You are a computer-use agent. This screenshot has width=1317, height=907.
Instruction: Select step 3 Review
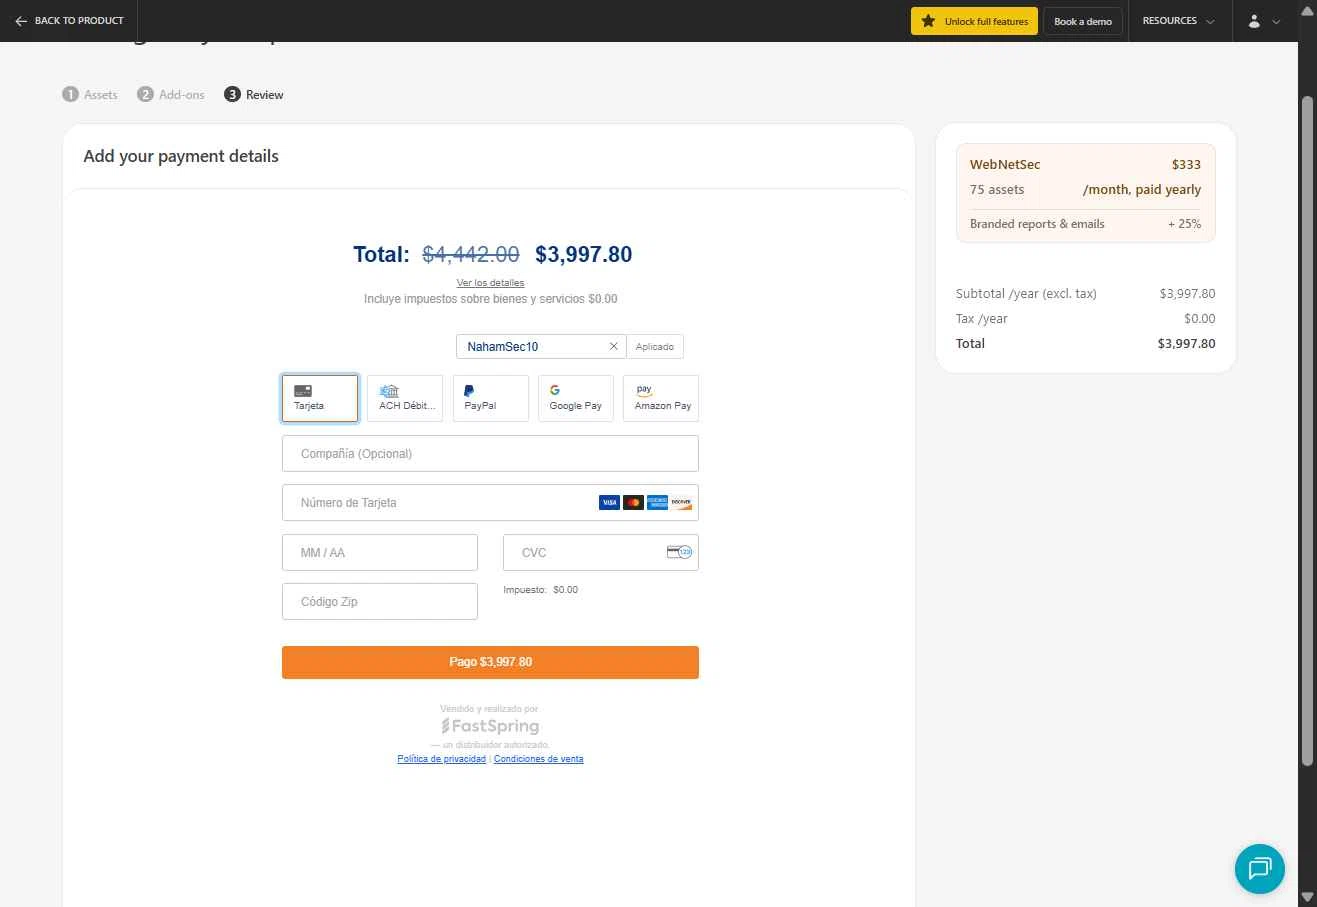coord(254,95)
